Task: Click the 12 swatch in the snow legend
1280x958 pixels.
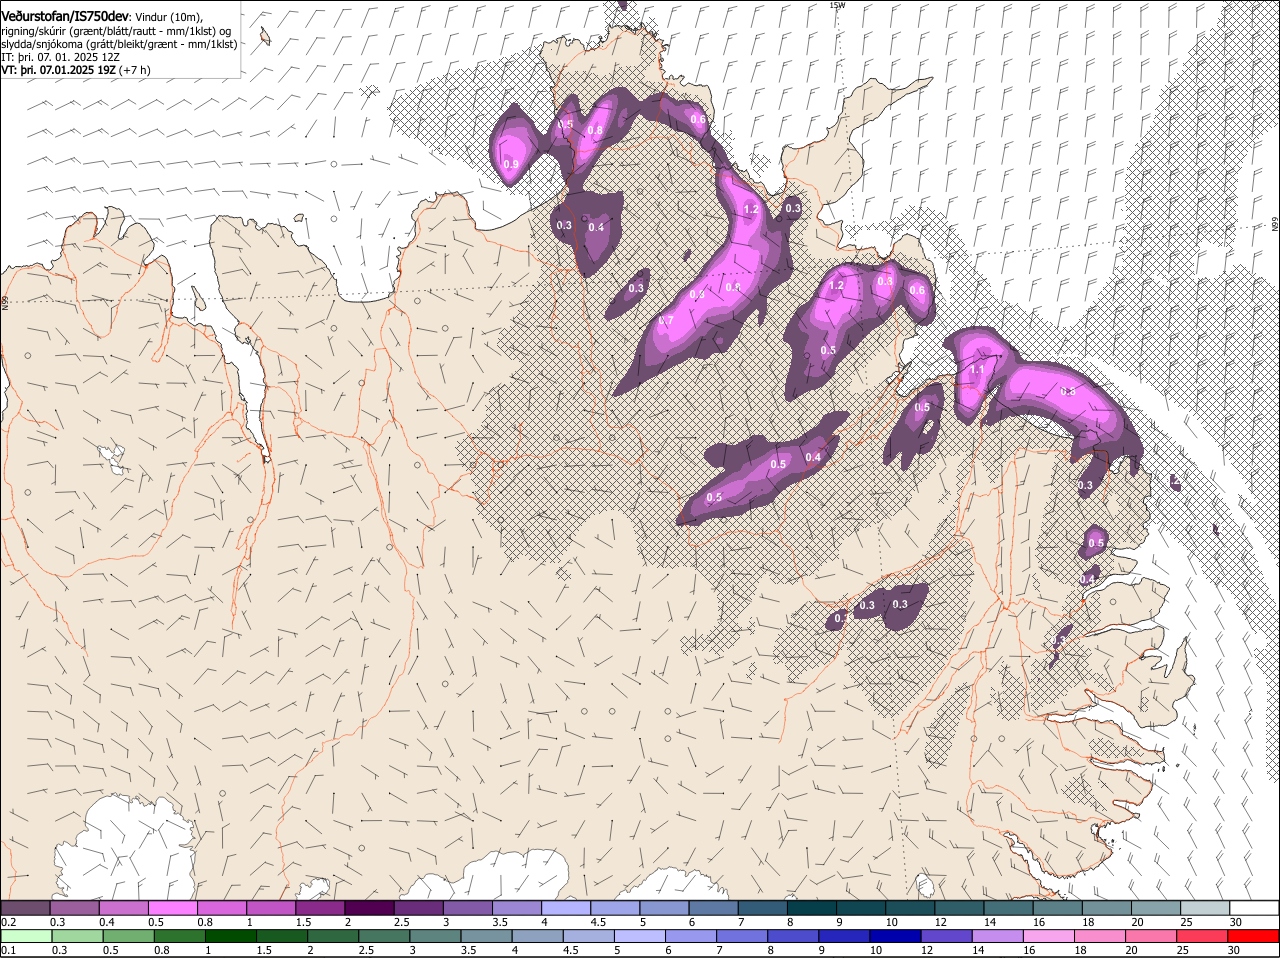Action: coord(959,908)
